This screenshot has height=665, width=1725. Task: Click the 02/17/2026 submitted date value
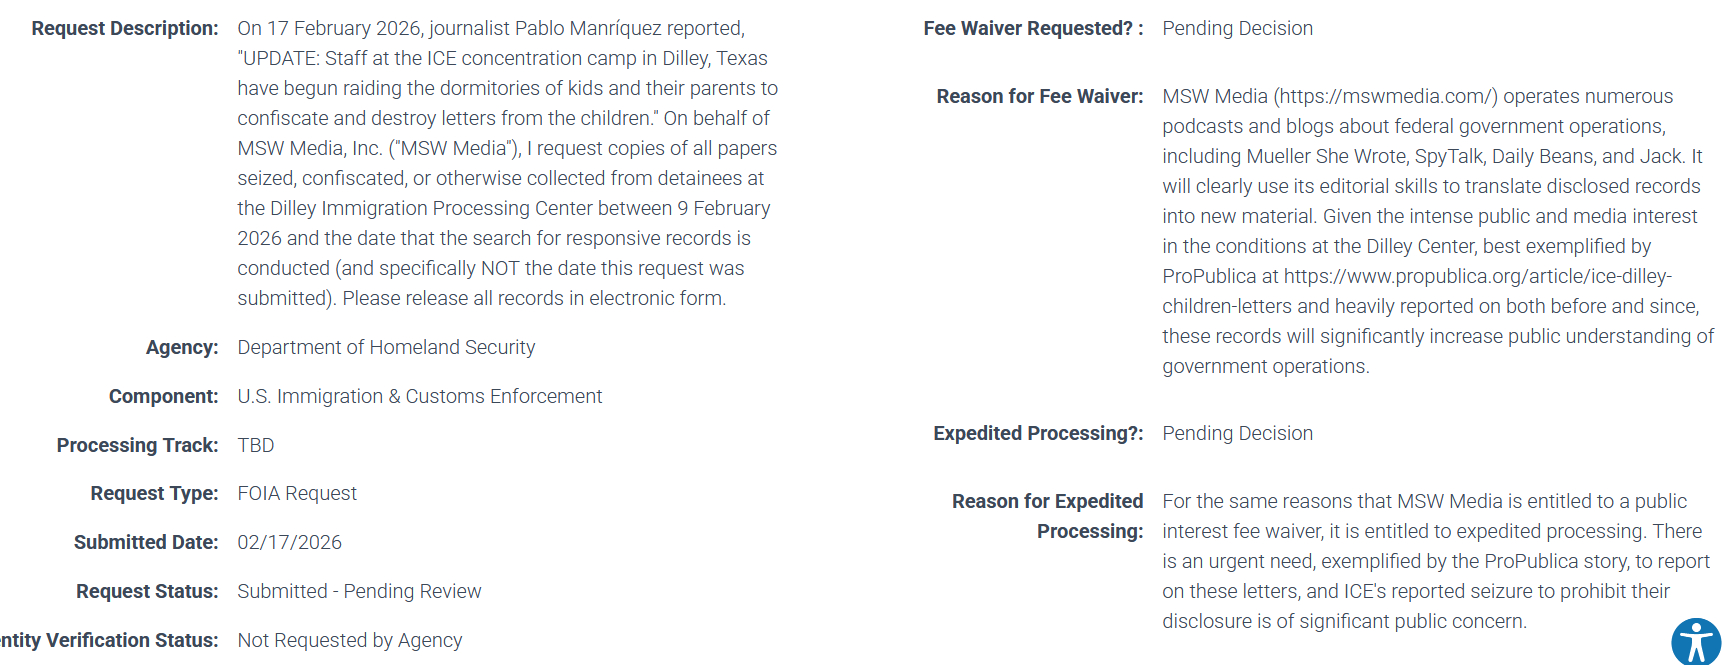pyautogui.click(x=289, y=543)
